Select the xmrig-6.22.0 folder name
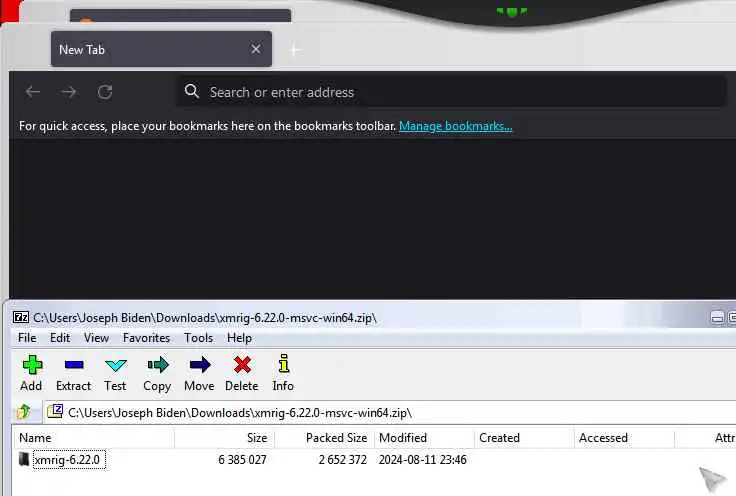This screenshot has width=736, height=496. tap(67, 459)
